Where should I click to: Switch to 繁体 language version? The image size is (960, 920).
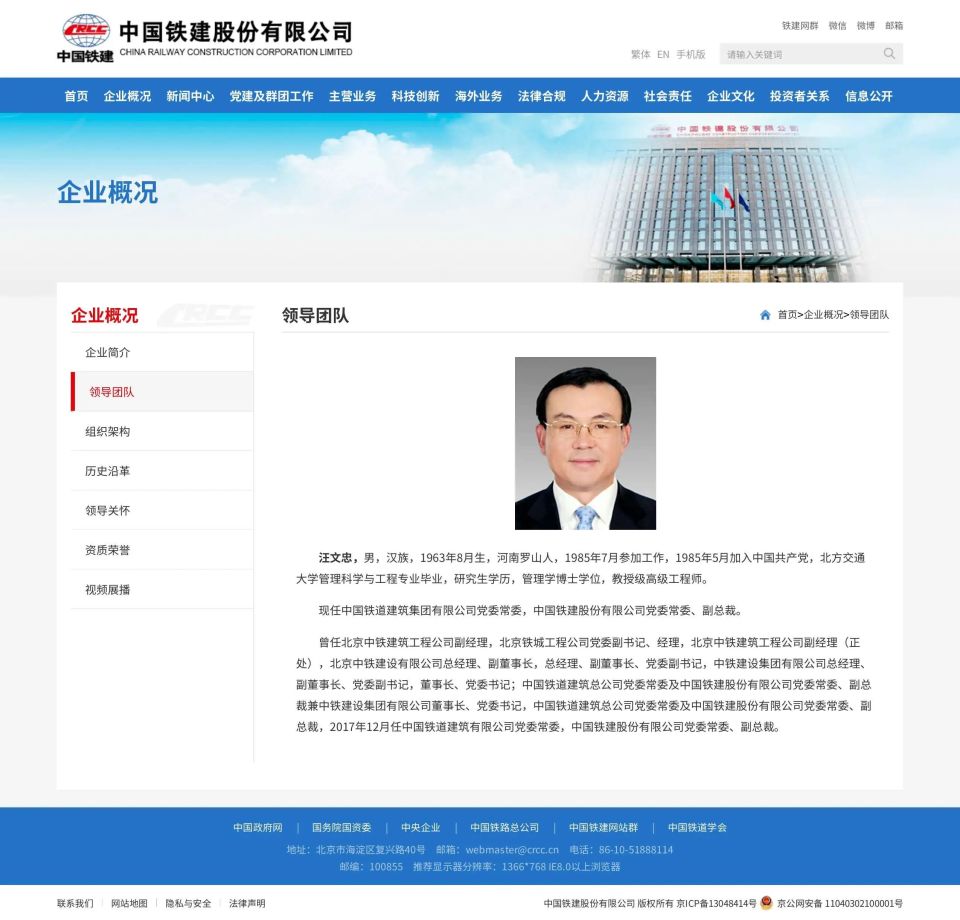pyautogui.click(x=640, y=54)
